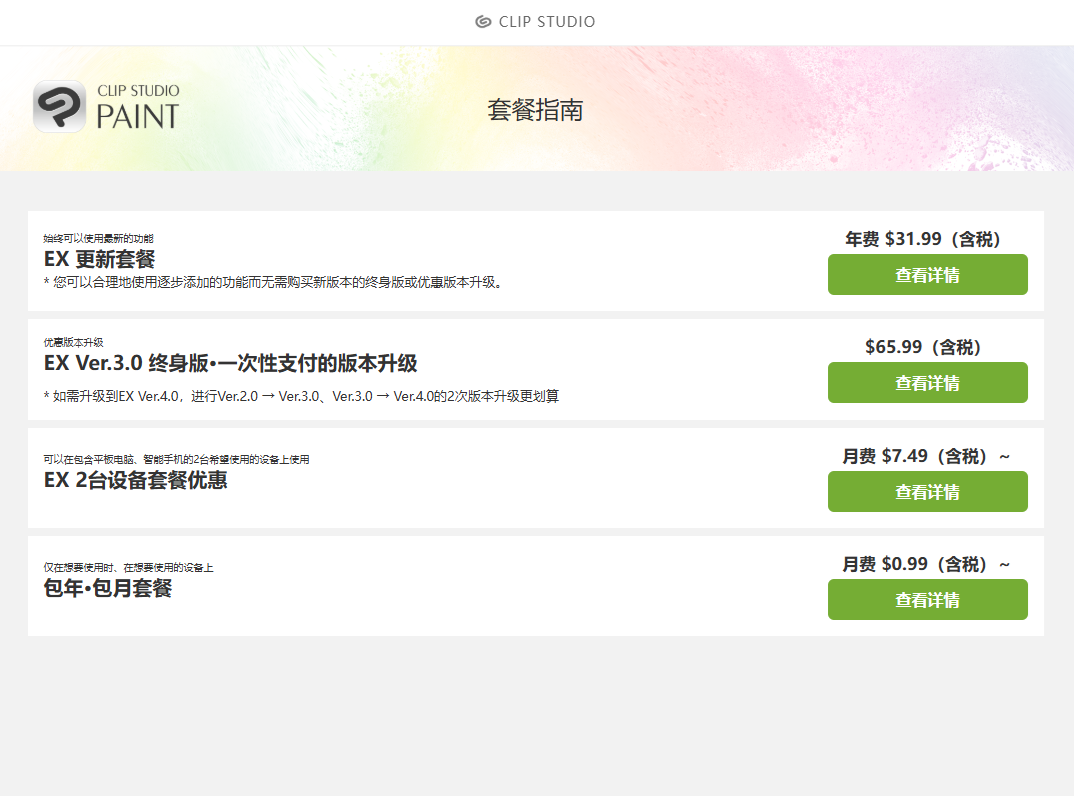
Task: Click the 年费 $31.99 price label
Action: 923,239
